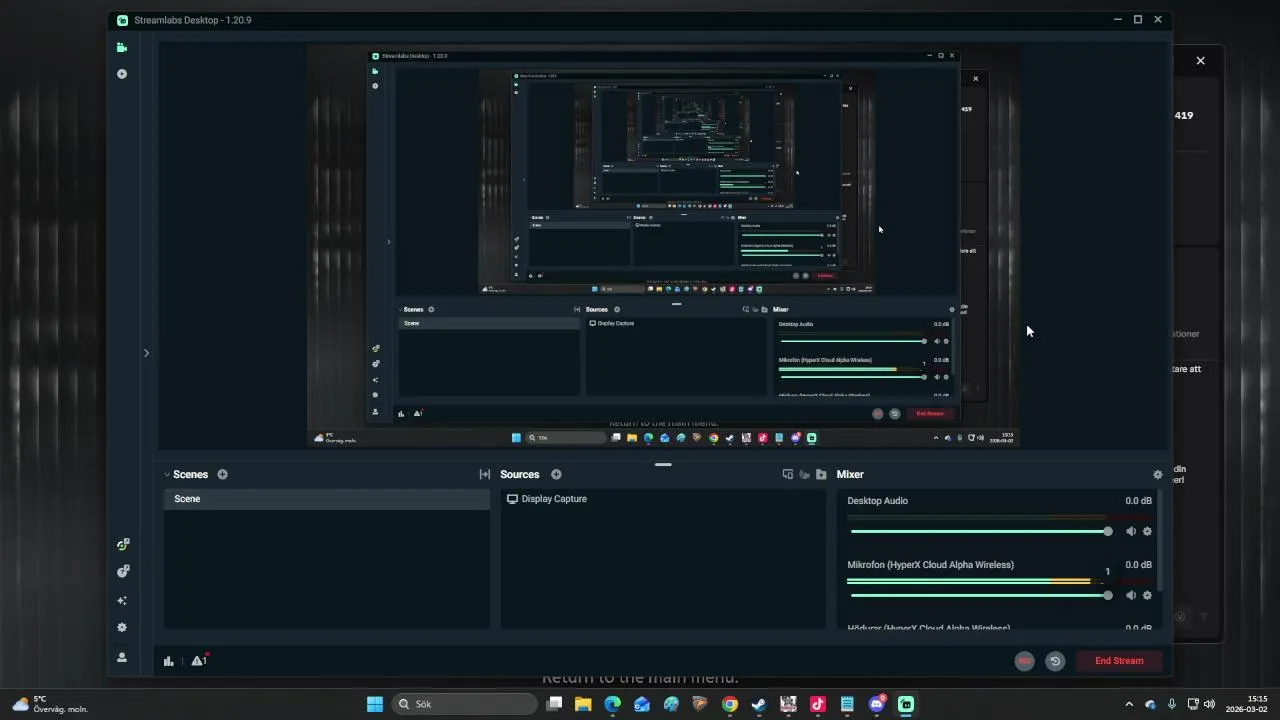Image resolution: width=1280 pixels, height=720 pixels.
Task: Click the REC record button
Action: pos(1024,661)
